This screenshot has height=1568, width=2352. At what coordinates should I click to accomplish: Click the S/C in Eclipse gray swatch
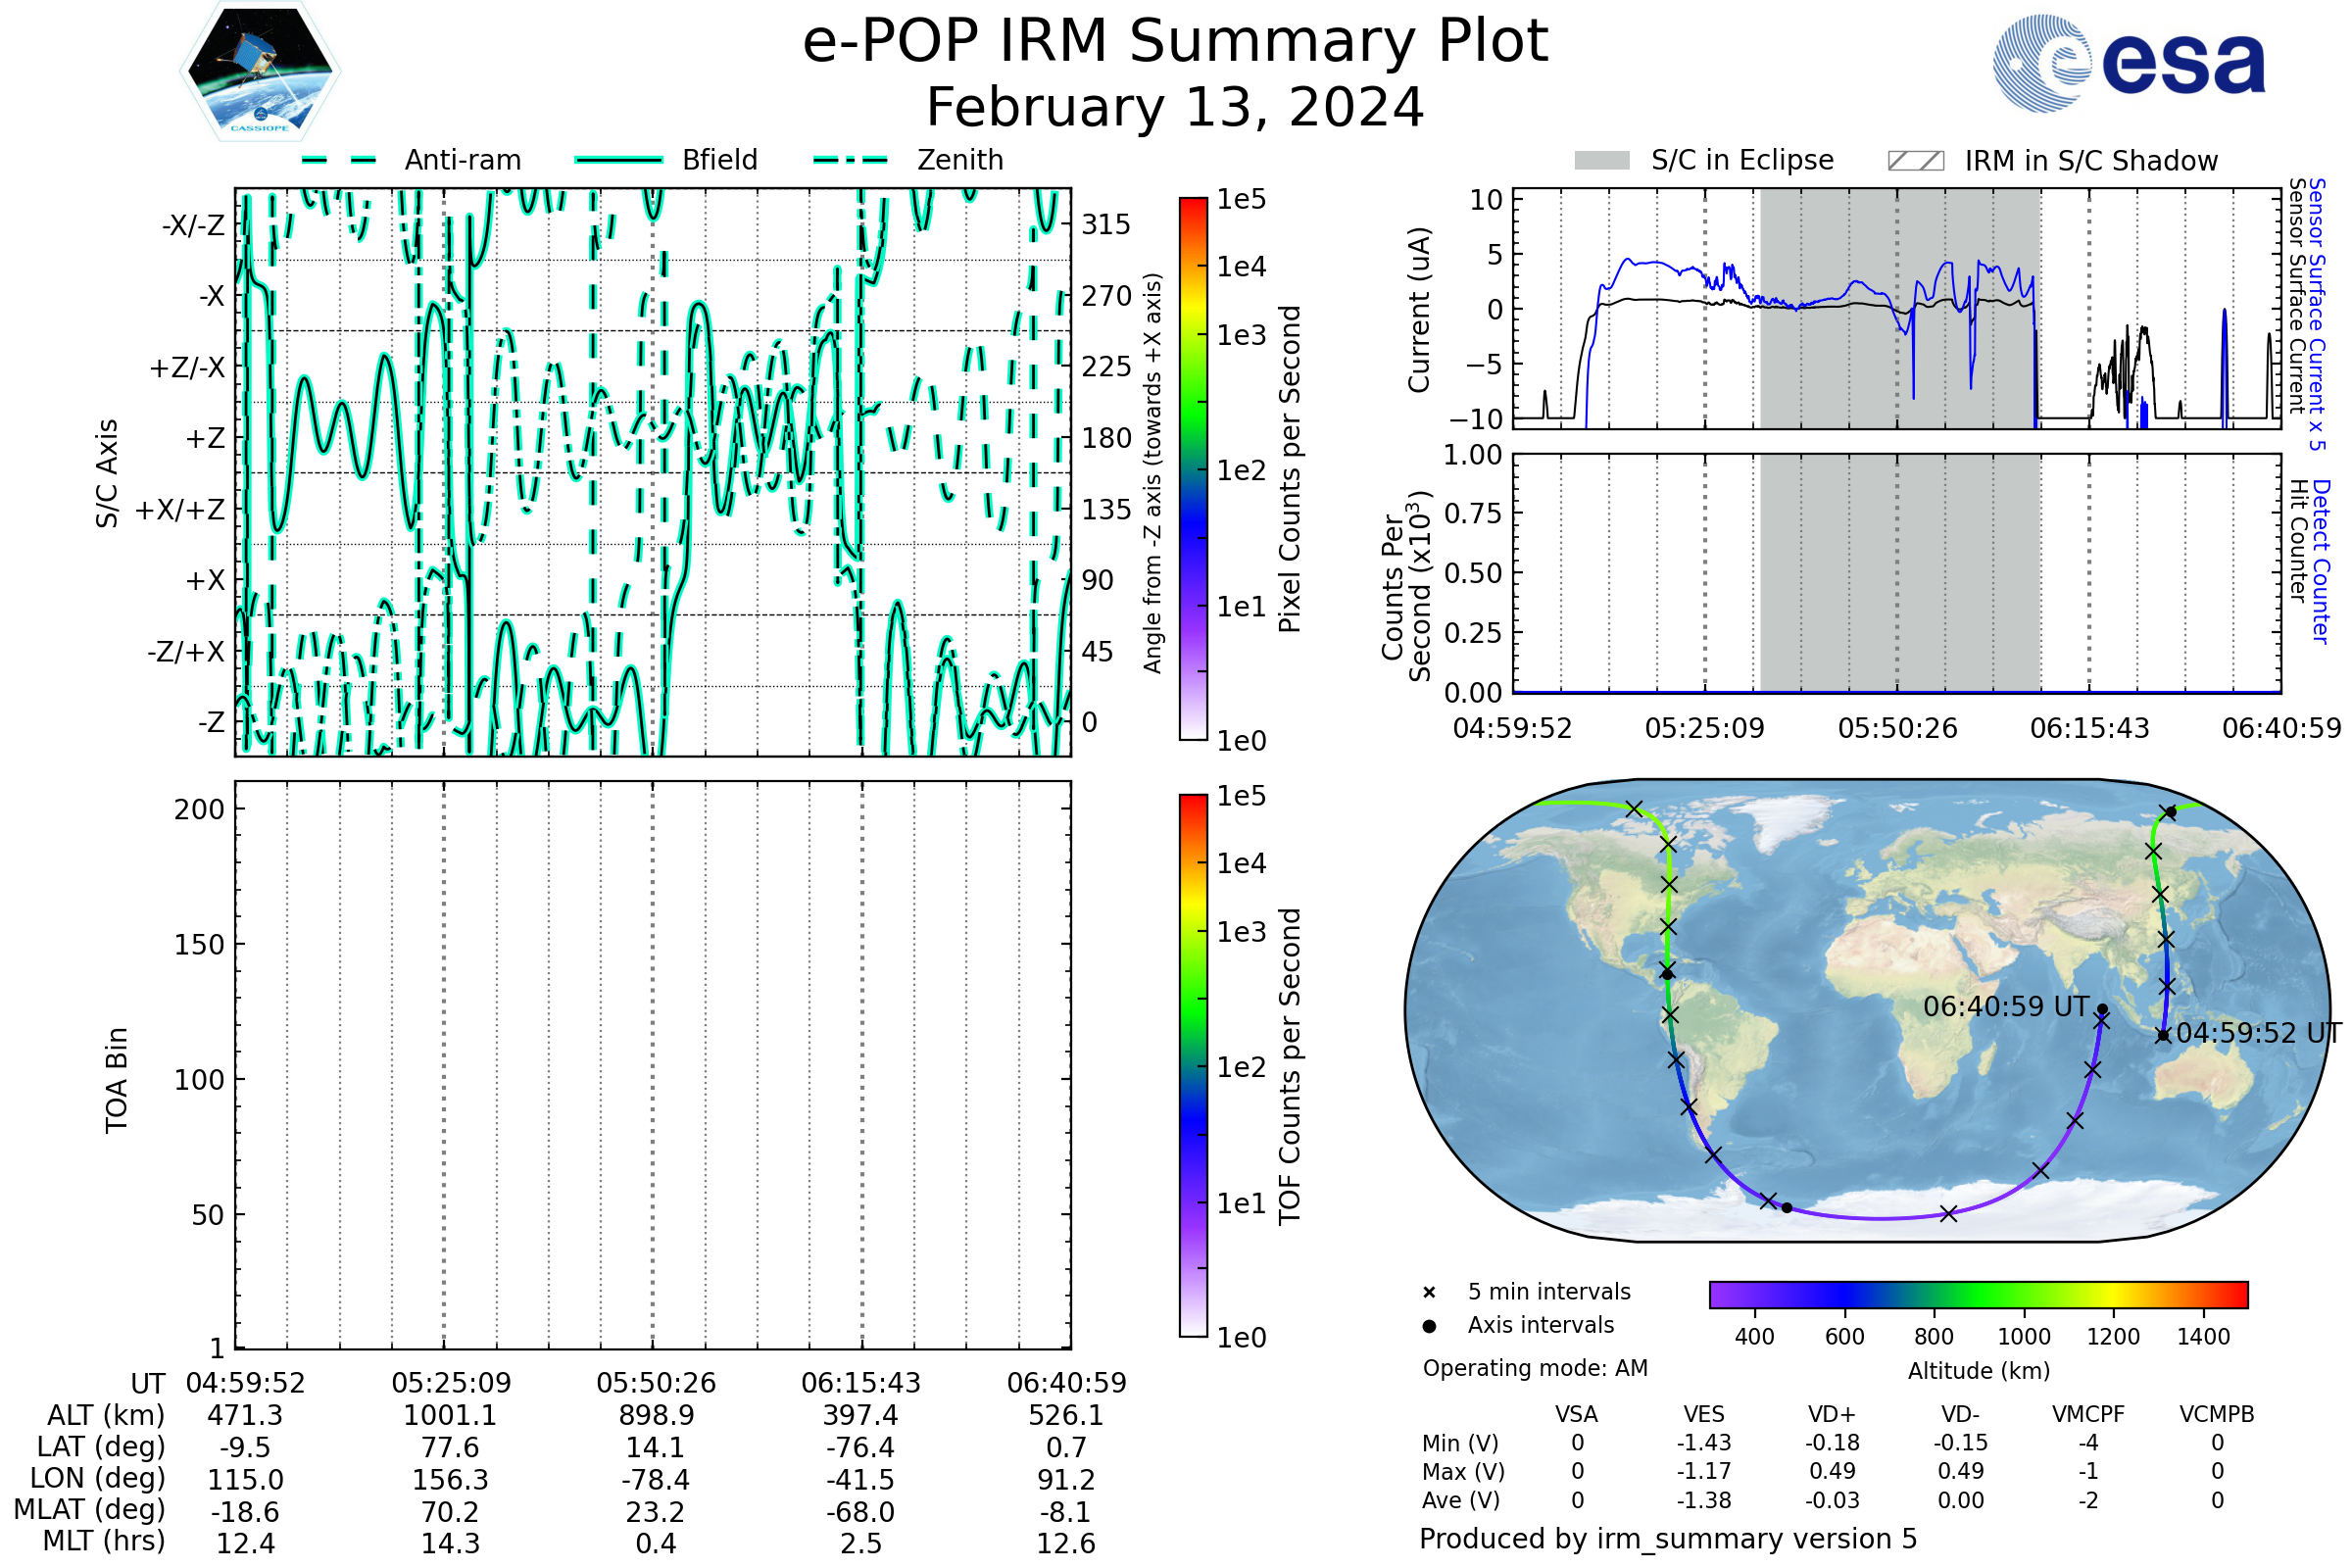(1601, 161)
